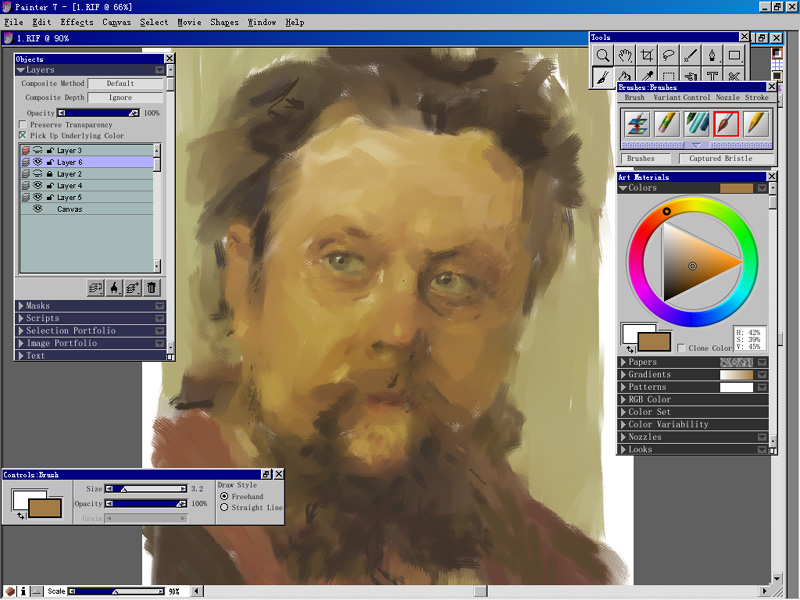Select the Freehand draw style
Viewport: 800px width, 600px height.
(x=224, y=496)
